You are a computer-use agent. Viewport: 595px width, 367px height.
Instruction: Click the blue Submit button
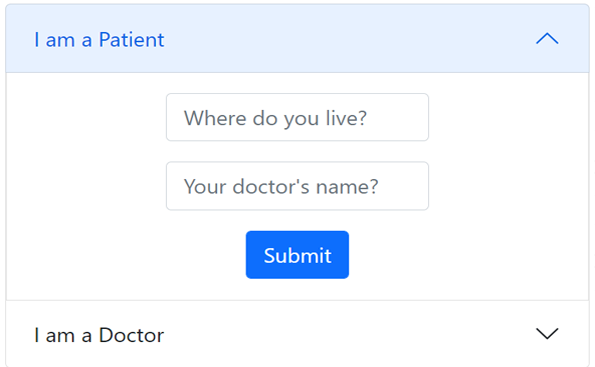pos(297,255)
